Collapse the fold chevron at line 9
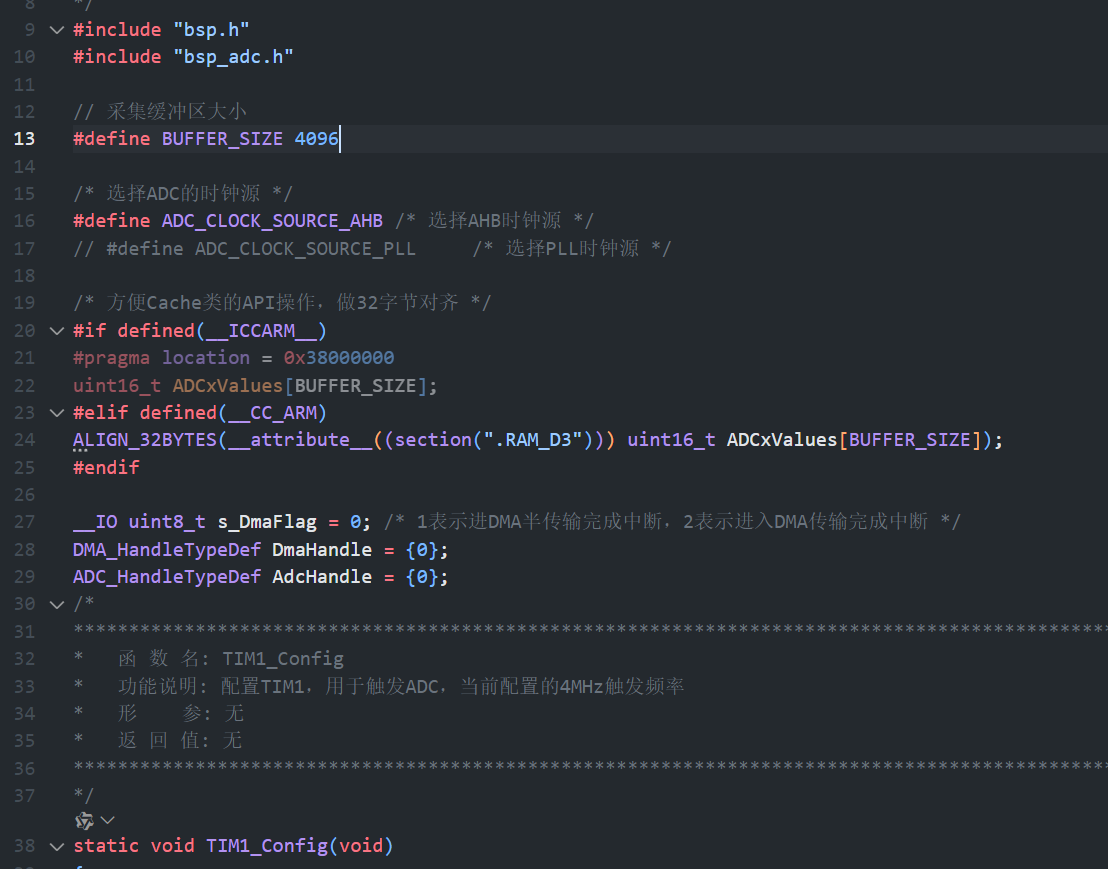 click(x=57, y=30)
